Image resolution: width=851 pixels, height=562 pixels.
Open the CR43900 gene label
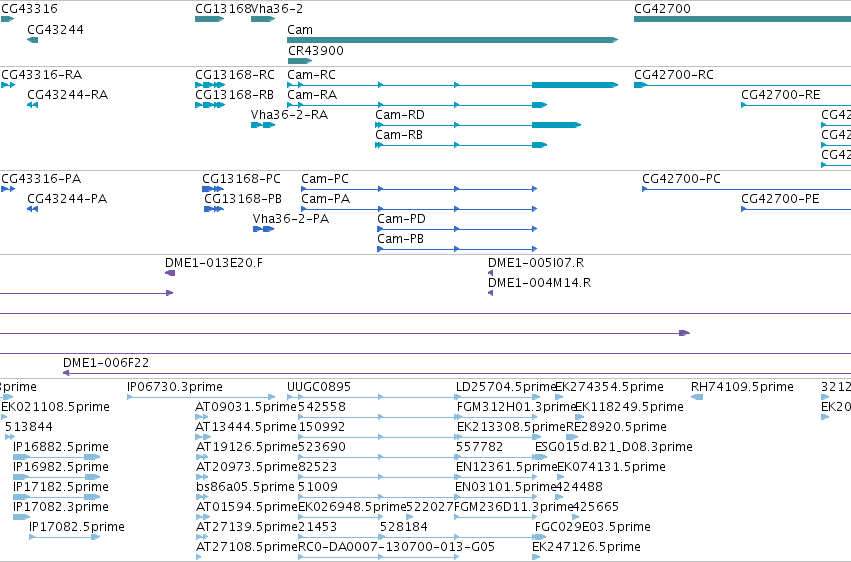tap(316, 51)
